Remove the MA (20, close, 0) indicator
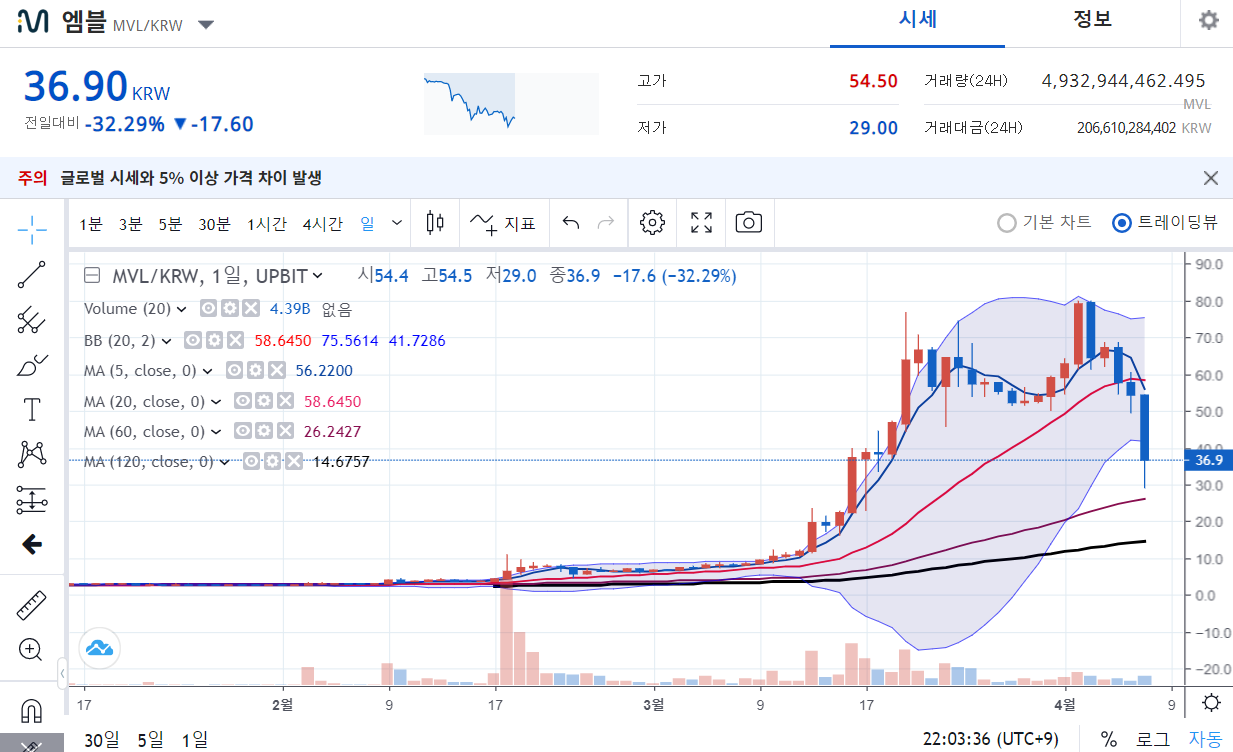Image resolution: width=1233 pixels, height=752 pixels. coord(285,401)
